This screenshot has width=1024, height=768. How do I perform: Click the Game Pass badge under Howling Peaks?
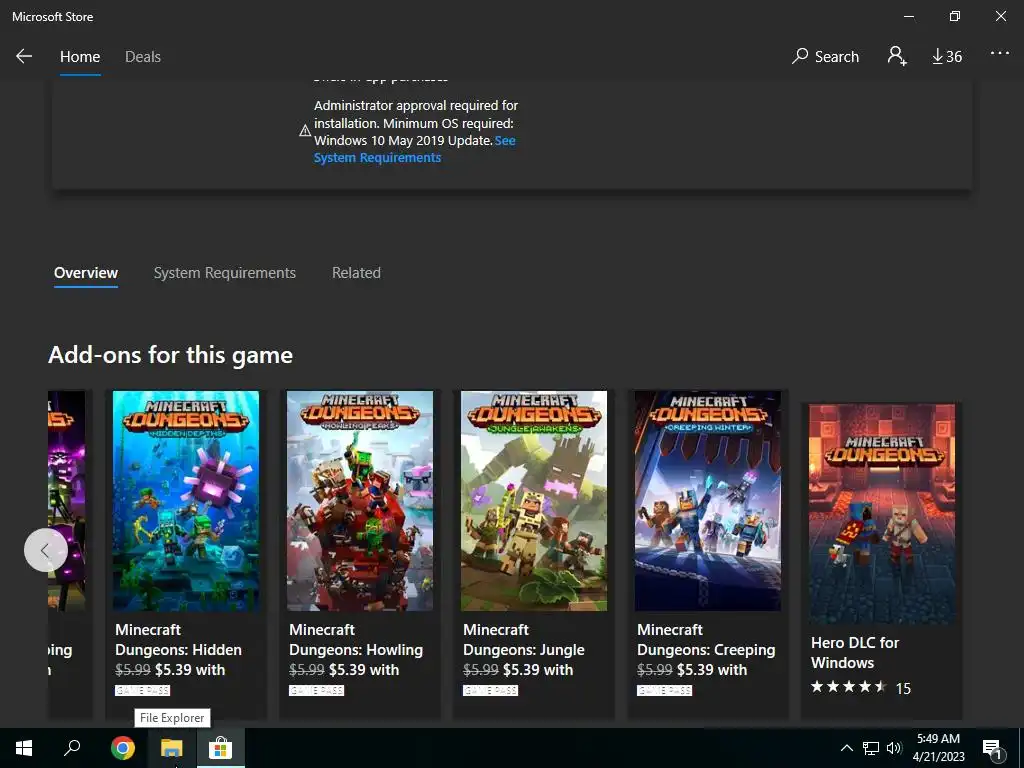click(316, 690)
